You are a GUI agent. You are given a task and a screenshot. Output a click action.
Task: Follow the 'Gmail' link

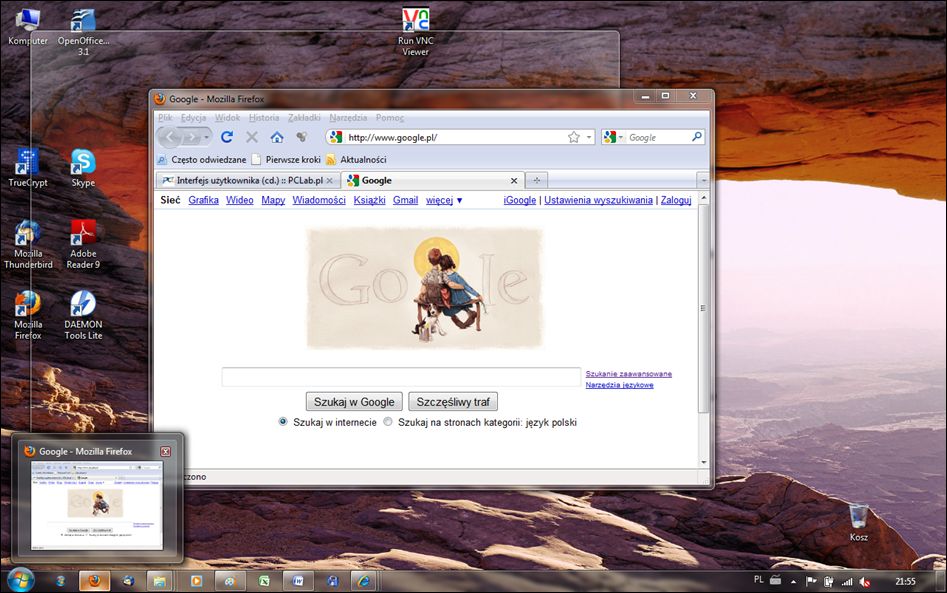405,200
